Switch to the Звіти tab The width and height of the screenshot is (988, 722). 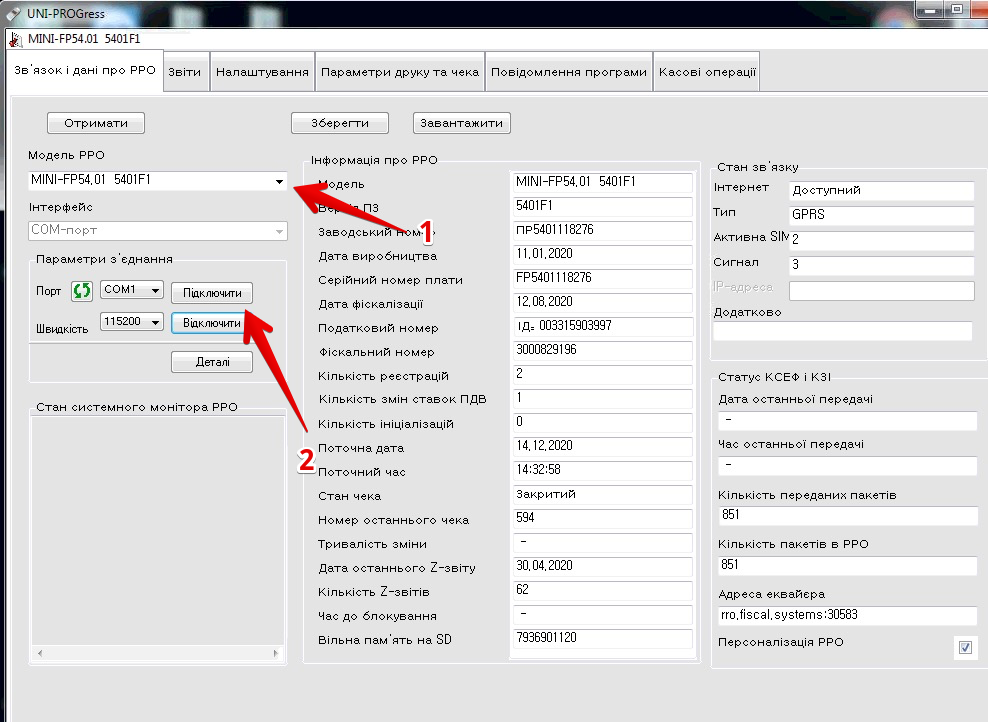[185, 72]
